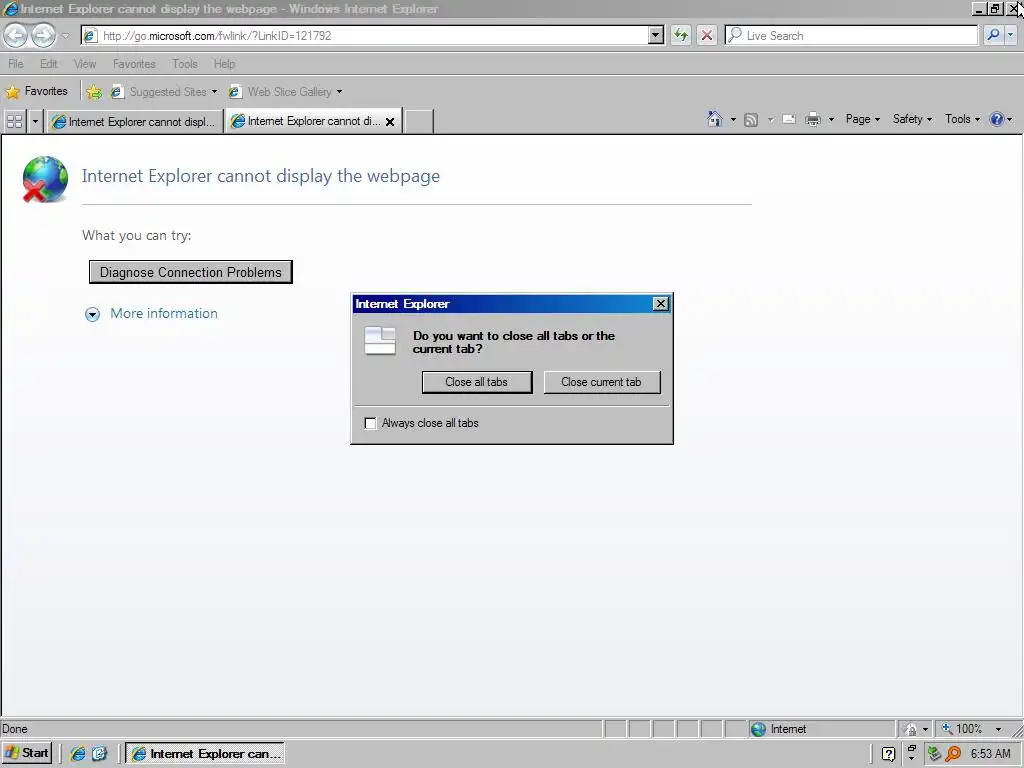Click the Forward navigation arrow
The width and height of the screenshot is (1024, 768).
pos(43,35)
